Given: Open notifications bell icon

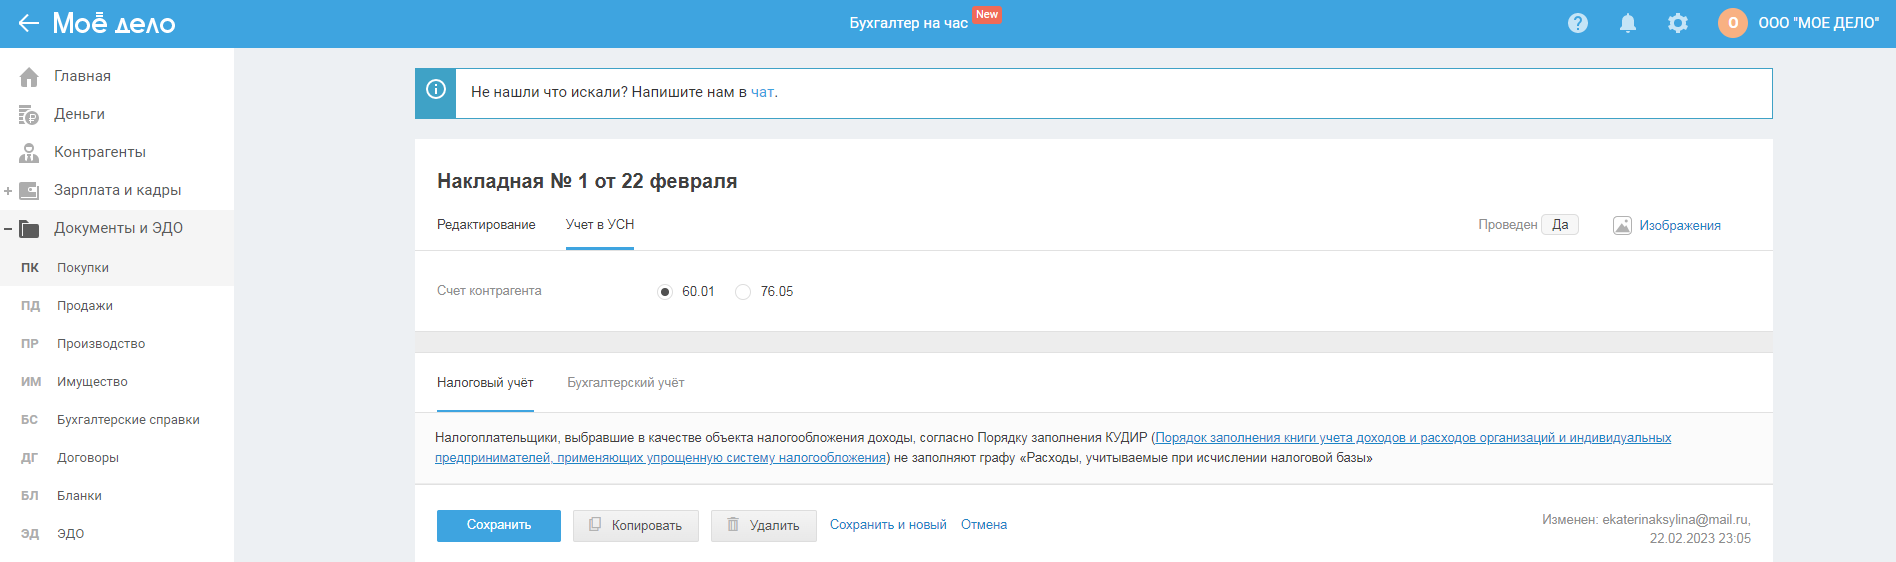Looking at the screenshot, I should (1628, 23).
